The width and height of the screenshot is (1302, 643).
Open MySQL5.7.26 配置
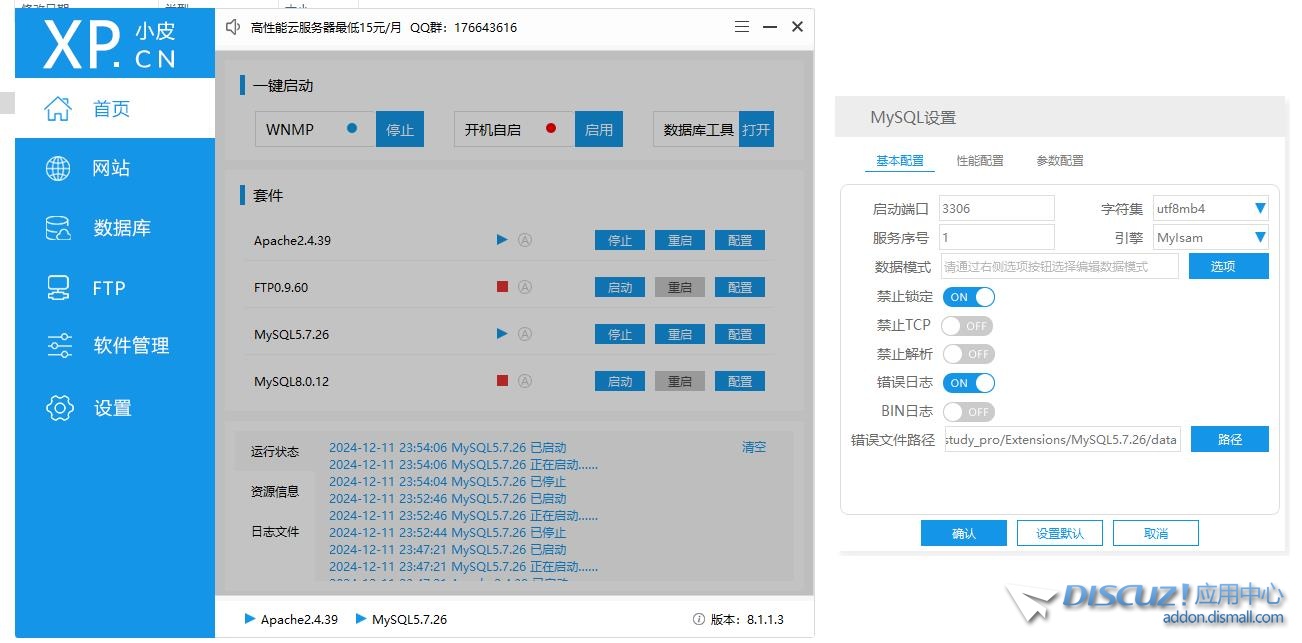click(x=740, y=334)
